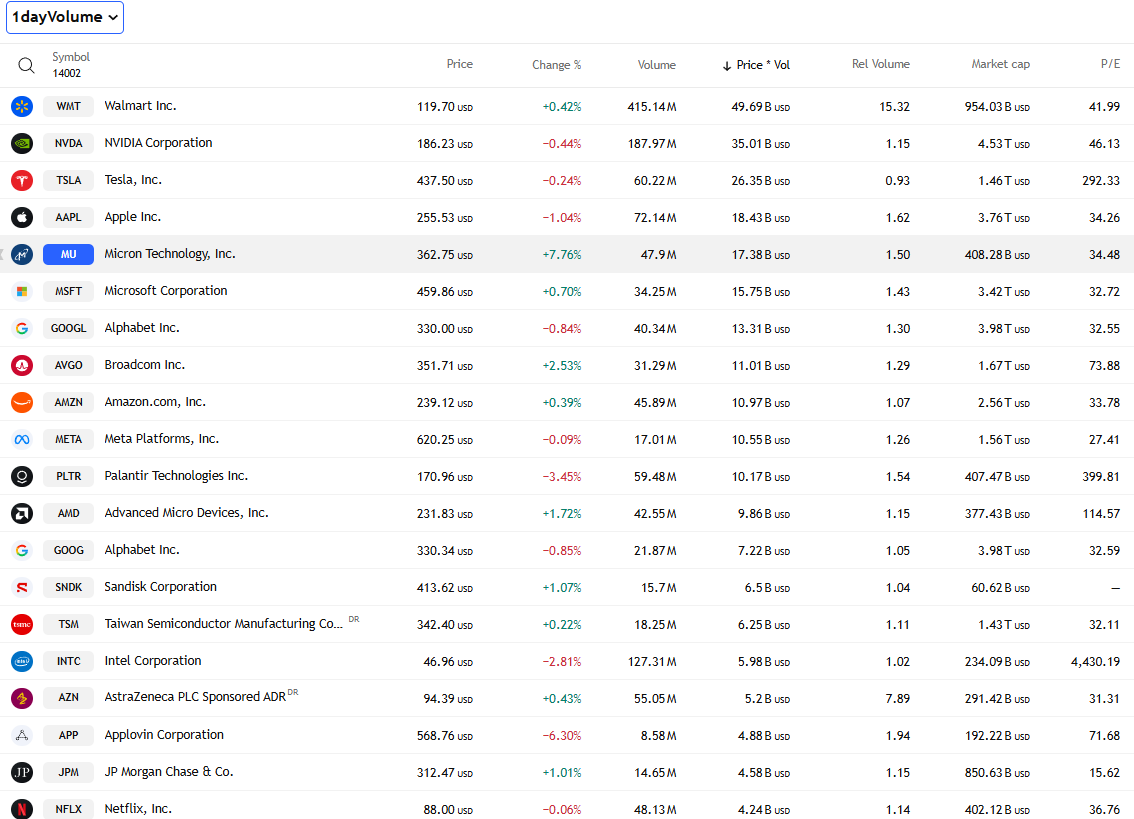Click the Tesla logo icon
Viewport: 1134px width, 819px height.
coord(22,180)
